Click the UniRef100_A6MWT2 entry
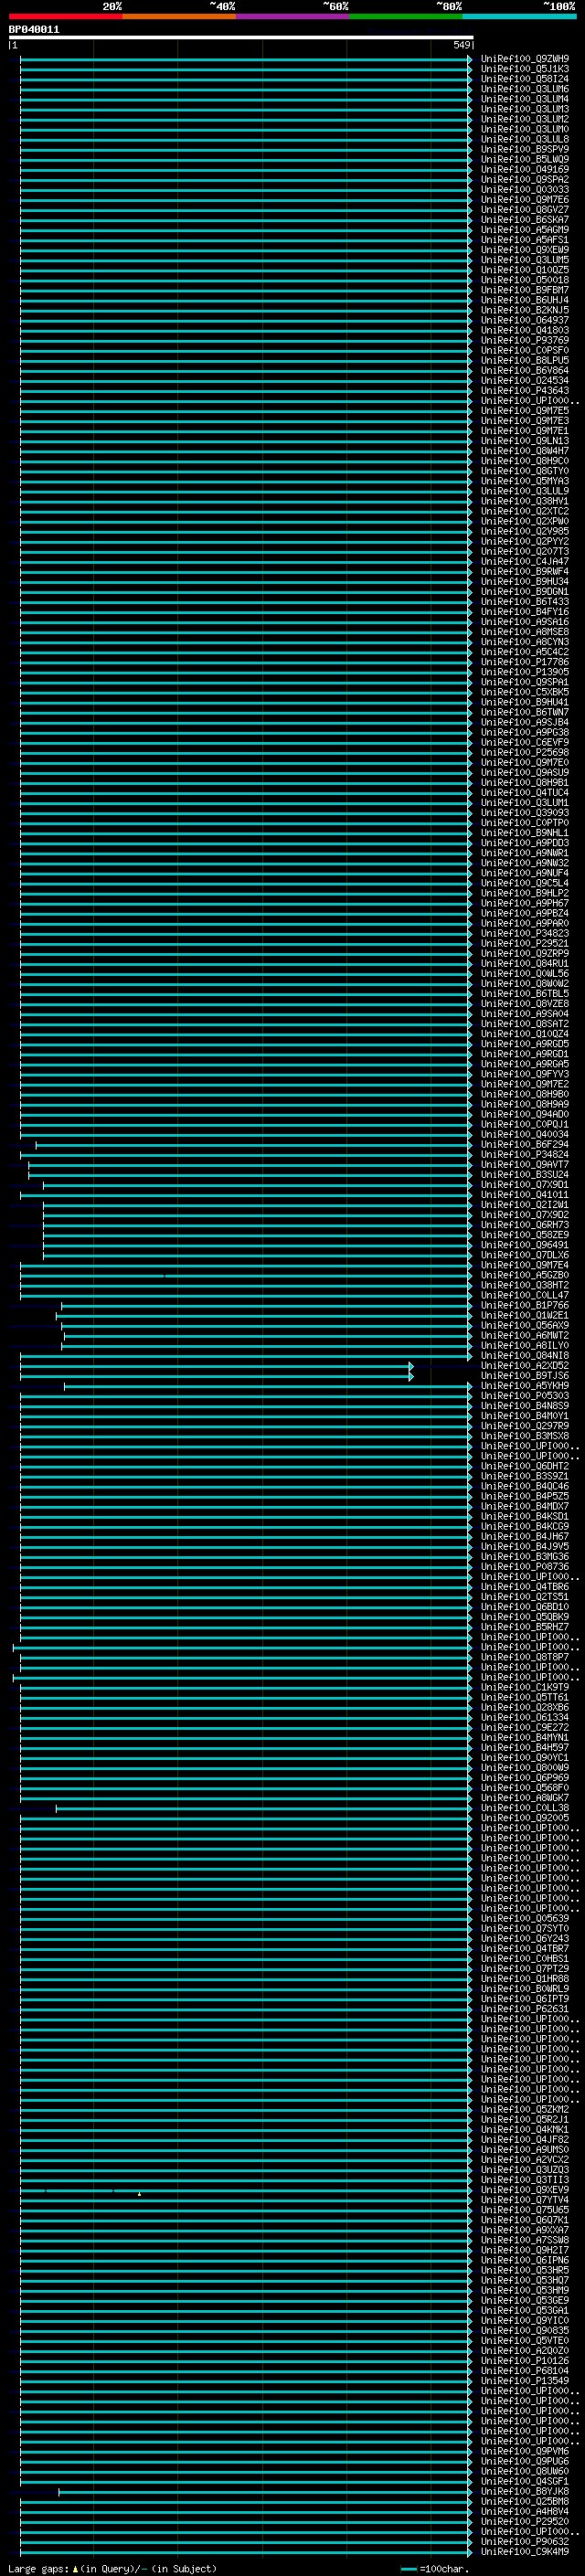Viewport: 585px width, 2576px height. point(525,1335)
